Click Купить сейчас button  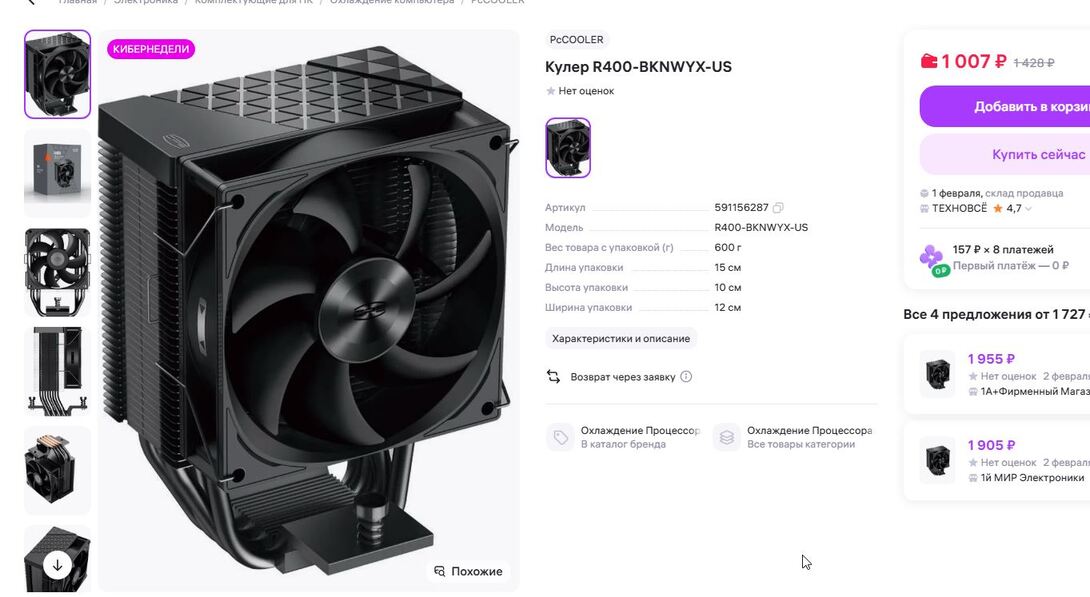[x=1004, y=154]
